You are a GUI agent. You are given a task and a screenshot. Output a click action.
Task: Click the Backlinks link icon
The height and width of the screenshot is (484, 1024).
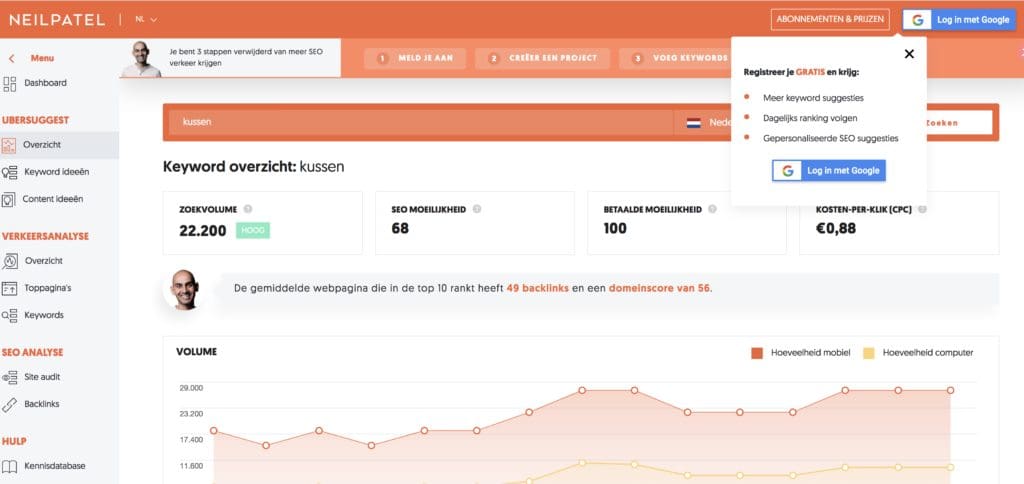pyautogui.click(x=9, y=404)
